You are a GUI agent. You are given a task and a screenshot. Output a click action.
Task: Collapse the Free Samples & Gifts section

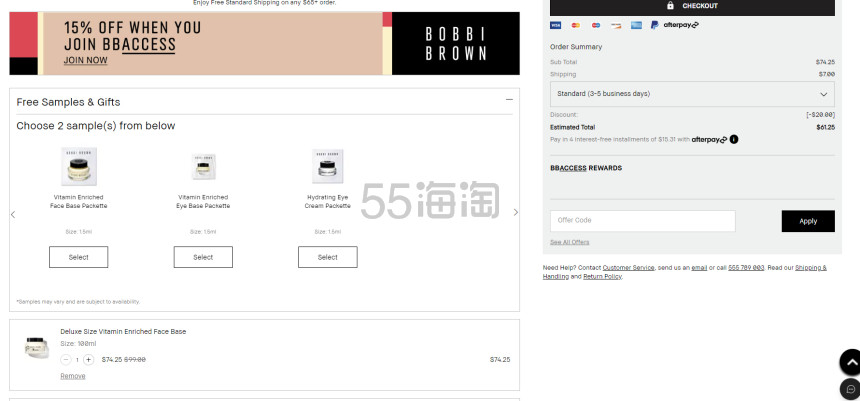pos(509,99)
